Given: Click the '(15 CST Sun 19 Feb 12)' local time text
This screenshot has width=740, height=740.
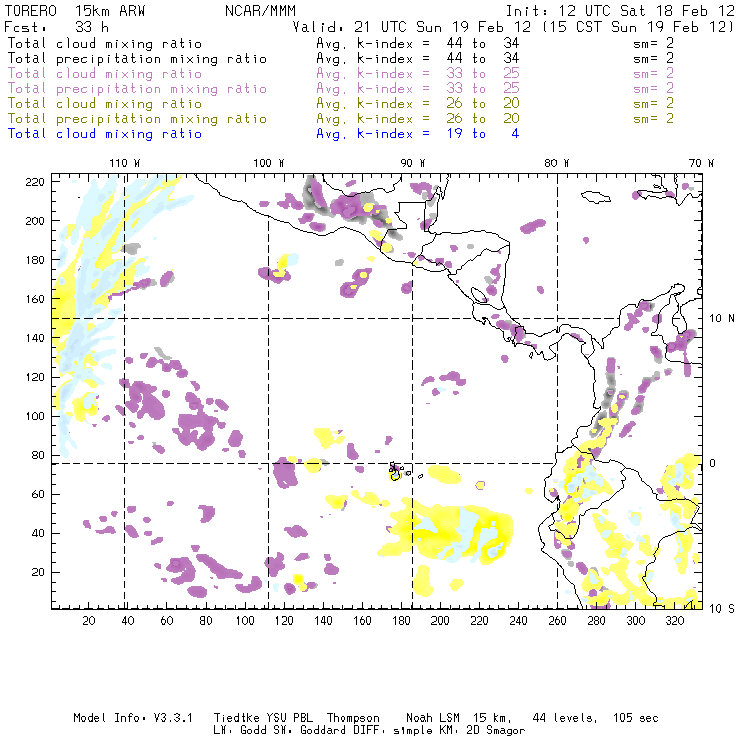Looking at the screenshot, I should [x=638, y=27].
